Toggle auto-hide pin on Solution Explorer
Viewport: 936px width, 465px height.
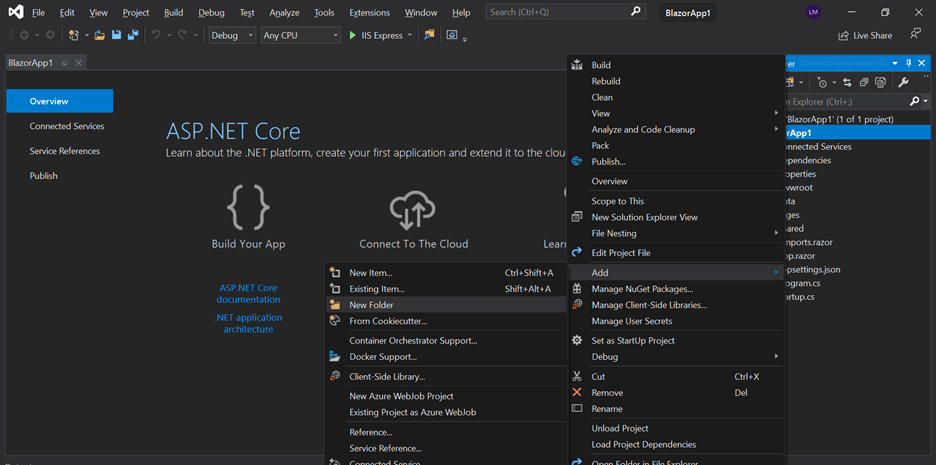(x=909, y=63)
